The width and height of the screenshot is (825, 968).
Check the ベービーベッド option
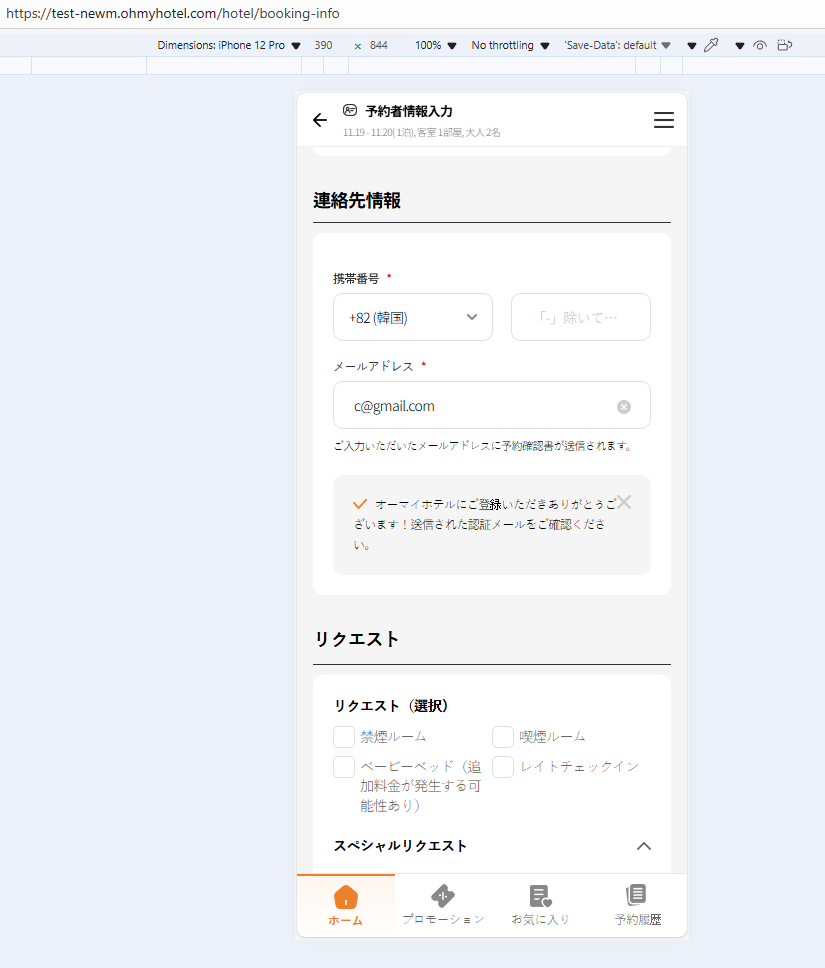coord(344,767)
